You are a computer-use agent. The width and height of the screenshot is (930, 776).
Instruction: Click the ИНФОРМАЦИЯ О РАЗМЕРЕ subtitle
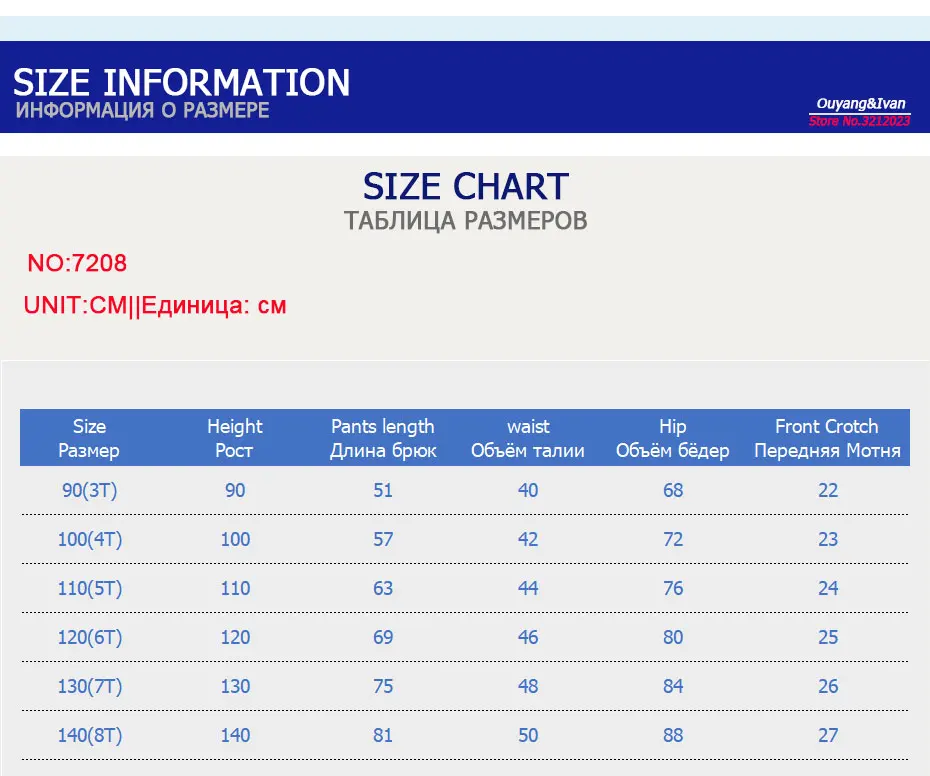(142, 110)
